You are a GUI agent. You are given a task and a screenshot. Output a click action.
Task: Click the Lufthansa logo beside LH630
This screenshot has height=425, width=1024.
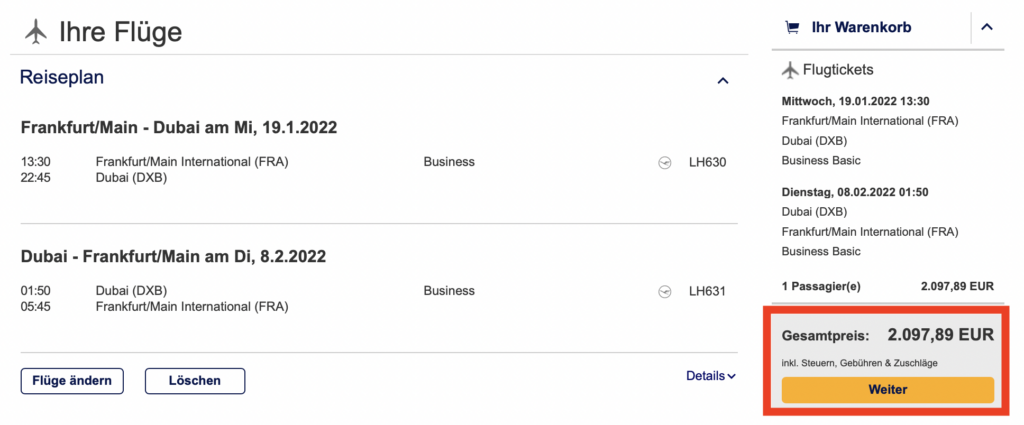pyautogui.click(x=665, y=162)
